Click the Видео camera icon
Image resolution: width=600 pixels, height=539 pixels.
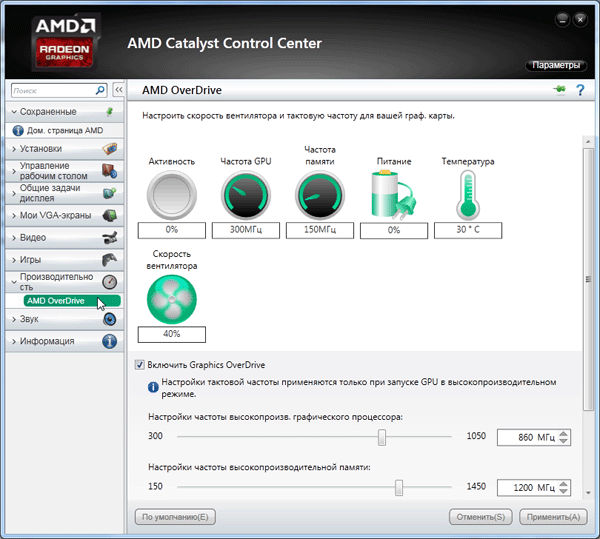110,238
